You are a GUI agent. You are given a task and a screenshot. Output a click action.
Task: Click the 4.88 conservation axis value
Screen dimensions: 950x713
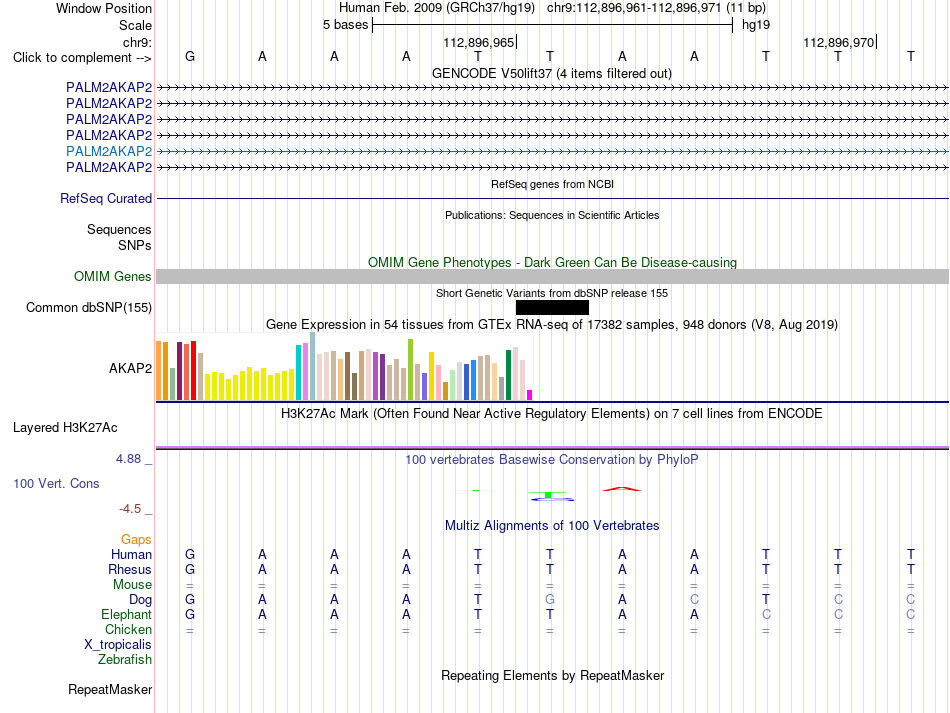click(x=128, y=459)
